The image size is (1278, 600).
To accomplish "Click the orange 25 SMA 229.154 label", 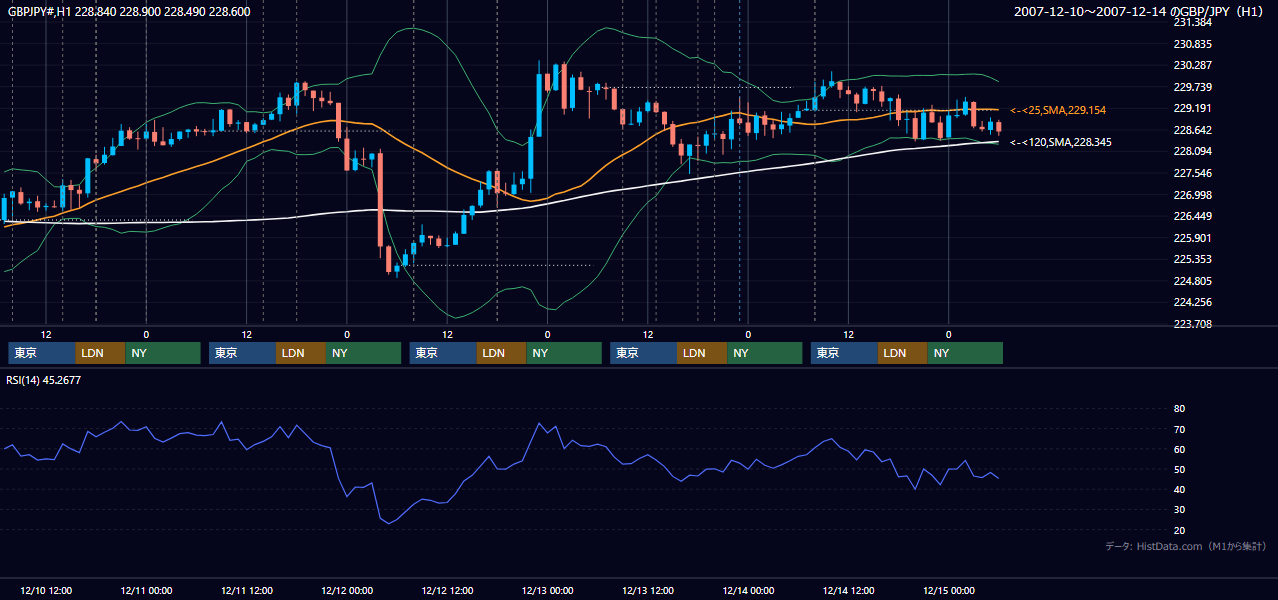I will click(x=1058, y=110).
